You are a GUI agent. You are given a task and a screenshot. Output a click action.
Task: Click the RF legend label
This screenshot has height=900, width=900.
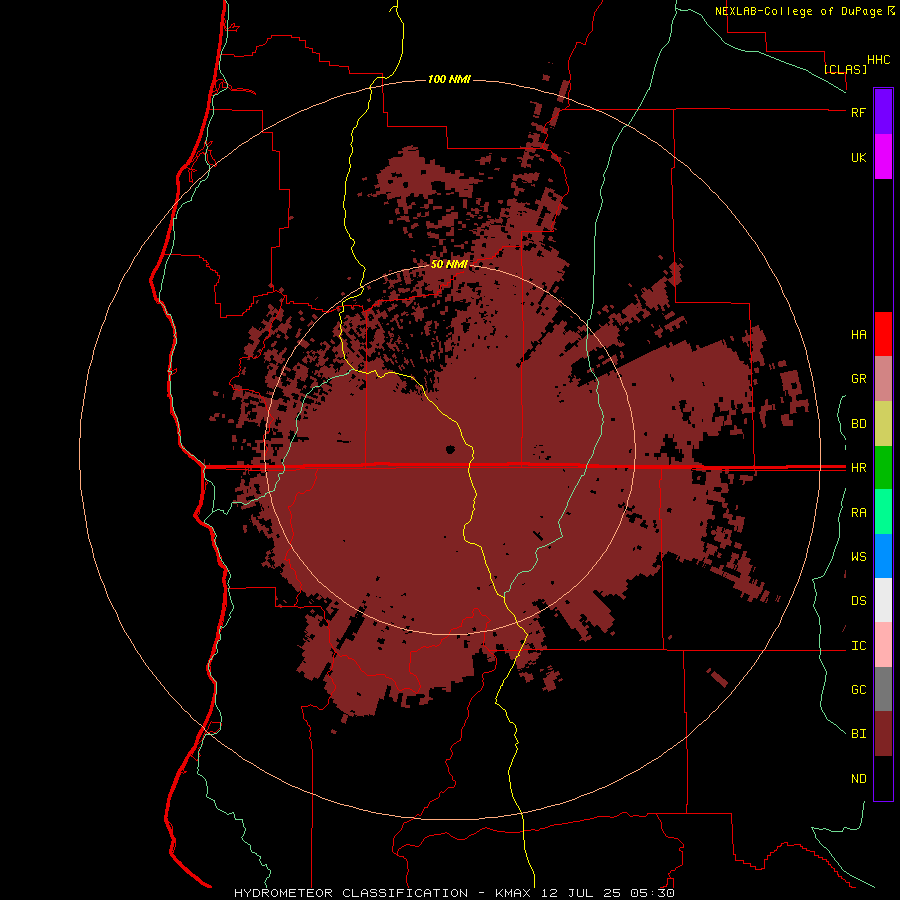[858, 112]
